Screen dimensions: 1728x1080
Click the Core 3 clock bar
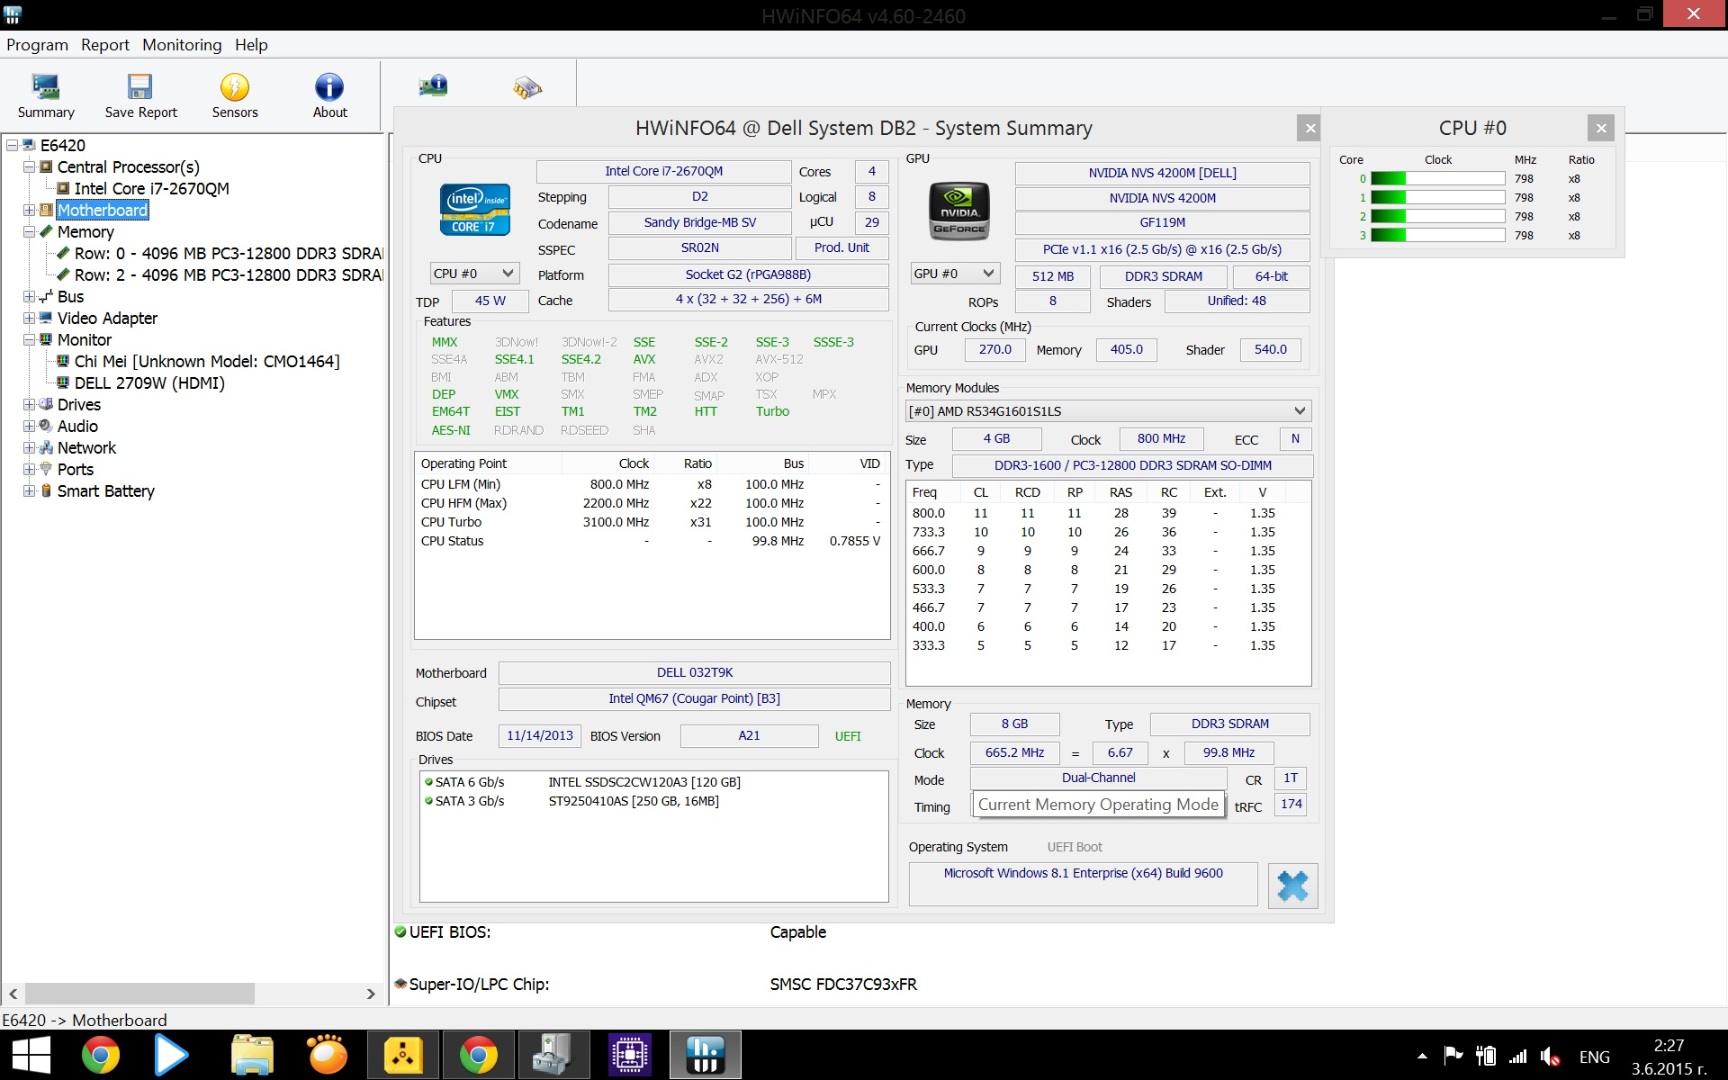pyautogui.click(x=1438, y=235)
